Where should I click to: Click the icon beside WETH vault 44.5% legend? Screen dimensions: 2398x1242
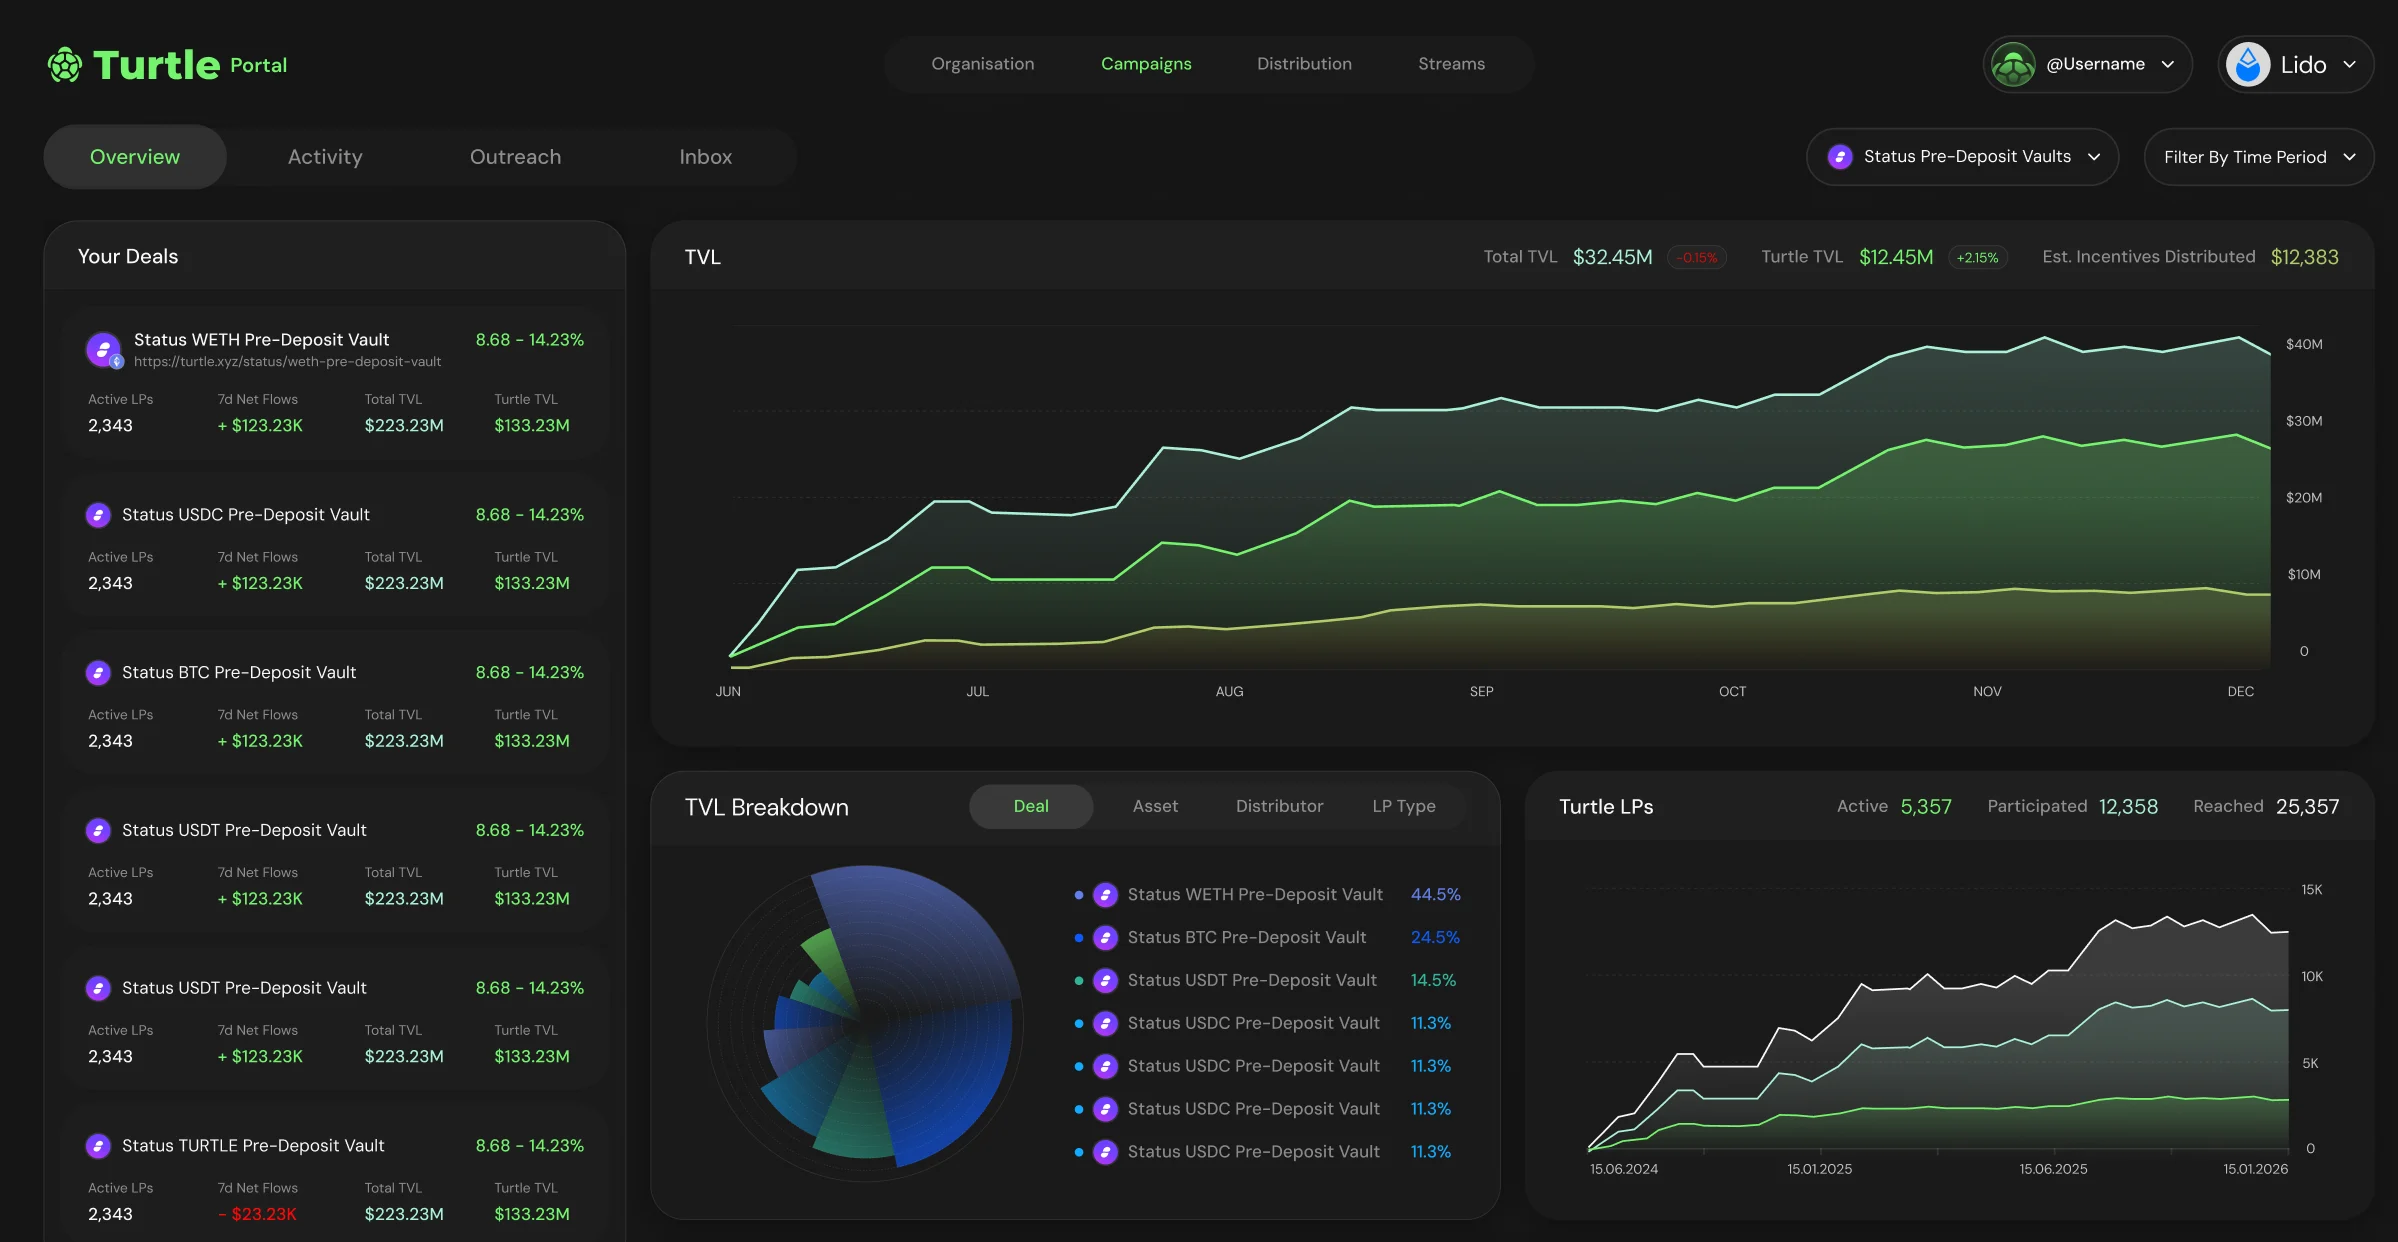click(x=1105, y=895)
